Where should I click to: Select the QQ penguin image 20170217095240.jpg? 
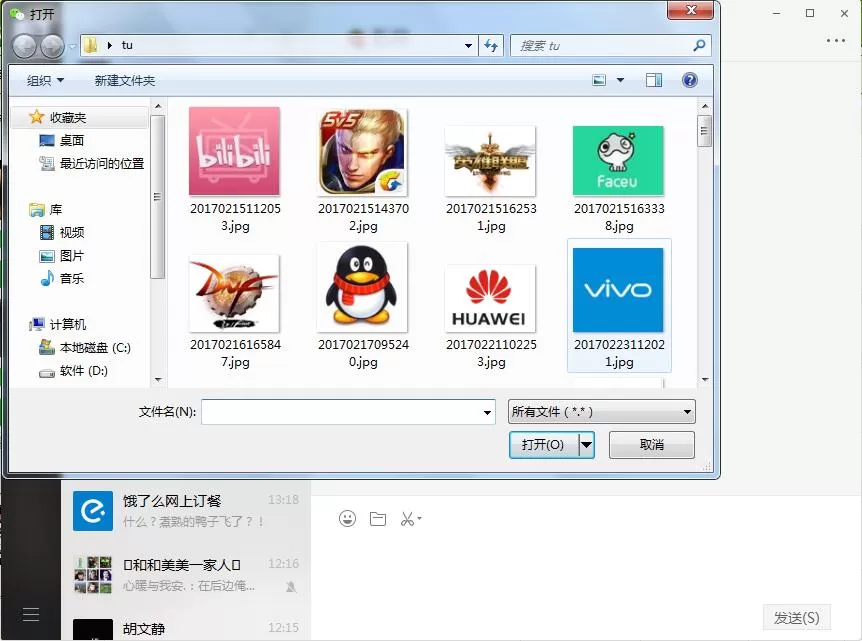pos(363,306)
